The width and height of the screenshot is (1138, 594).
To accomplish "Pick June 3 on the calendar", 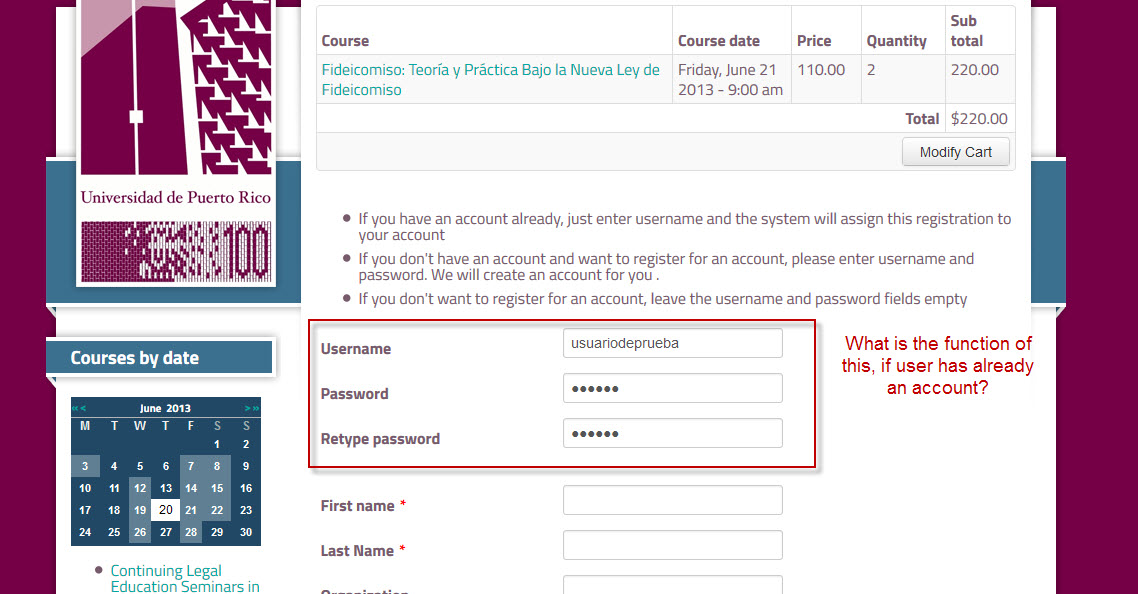I will 85,466.
